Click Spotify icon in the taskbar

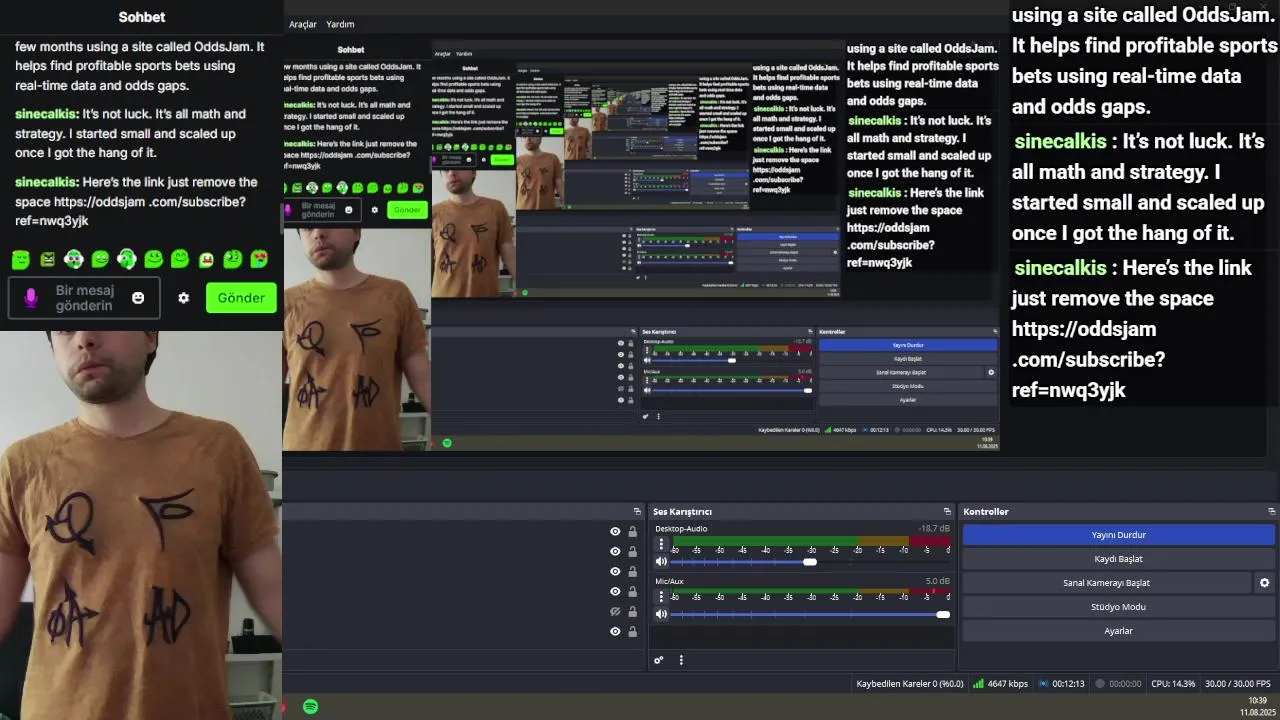pos(310,706)
